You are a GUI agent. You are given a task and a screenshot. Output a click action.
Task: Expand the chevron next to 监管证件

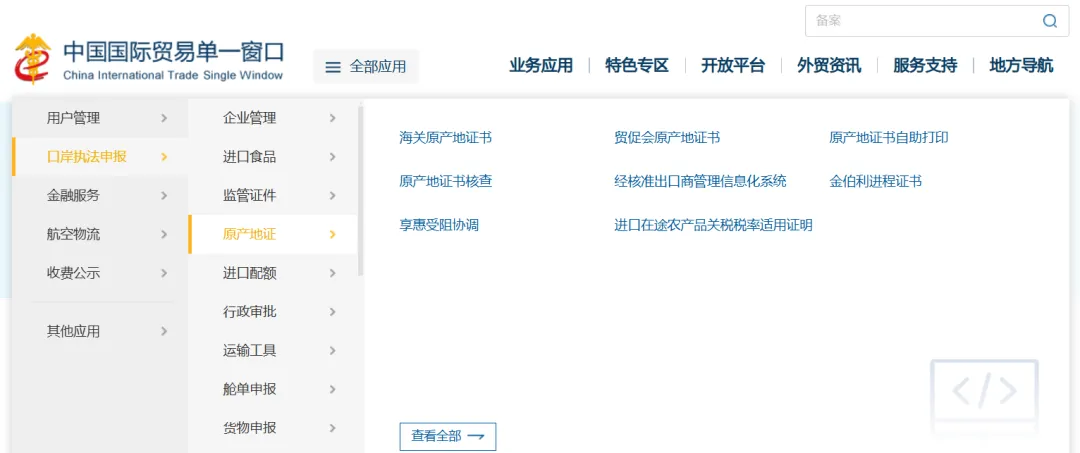(333, 196)
